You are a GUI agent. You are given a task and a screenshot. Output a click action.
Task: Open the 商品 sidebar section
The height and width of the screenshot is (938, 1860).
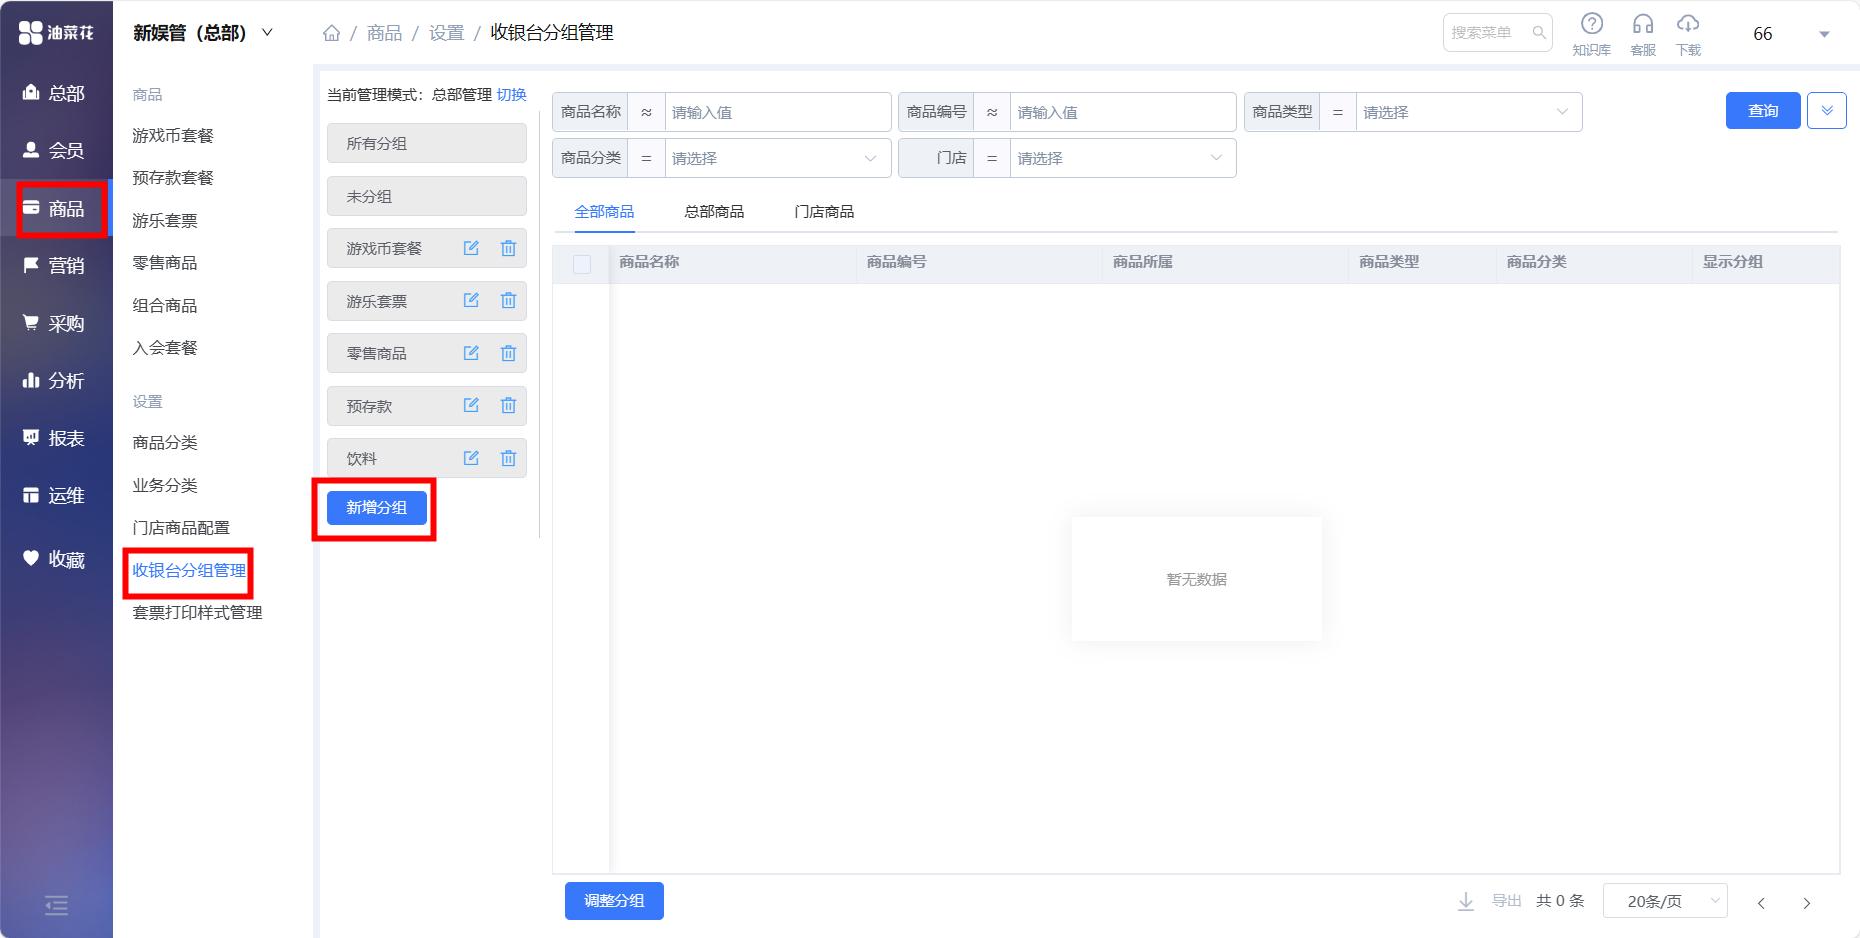55,208
